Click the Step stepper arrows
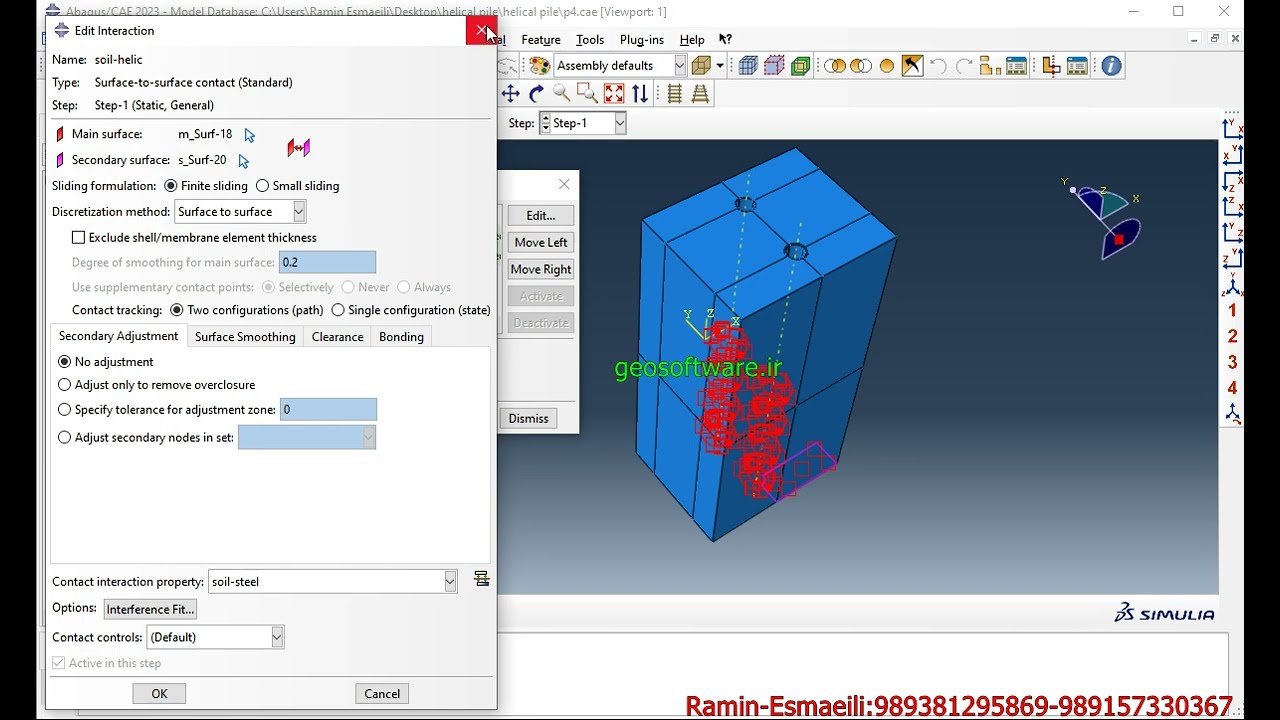The width and height of the screenshot is (1280, 720). (x=545, y=123)
